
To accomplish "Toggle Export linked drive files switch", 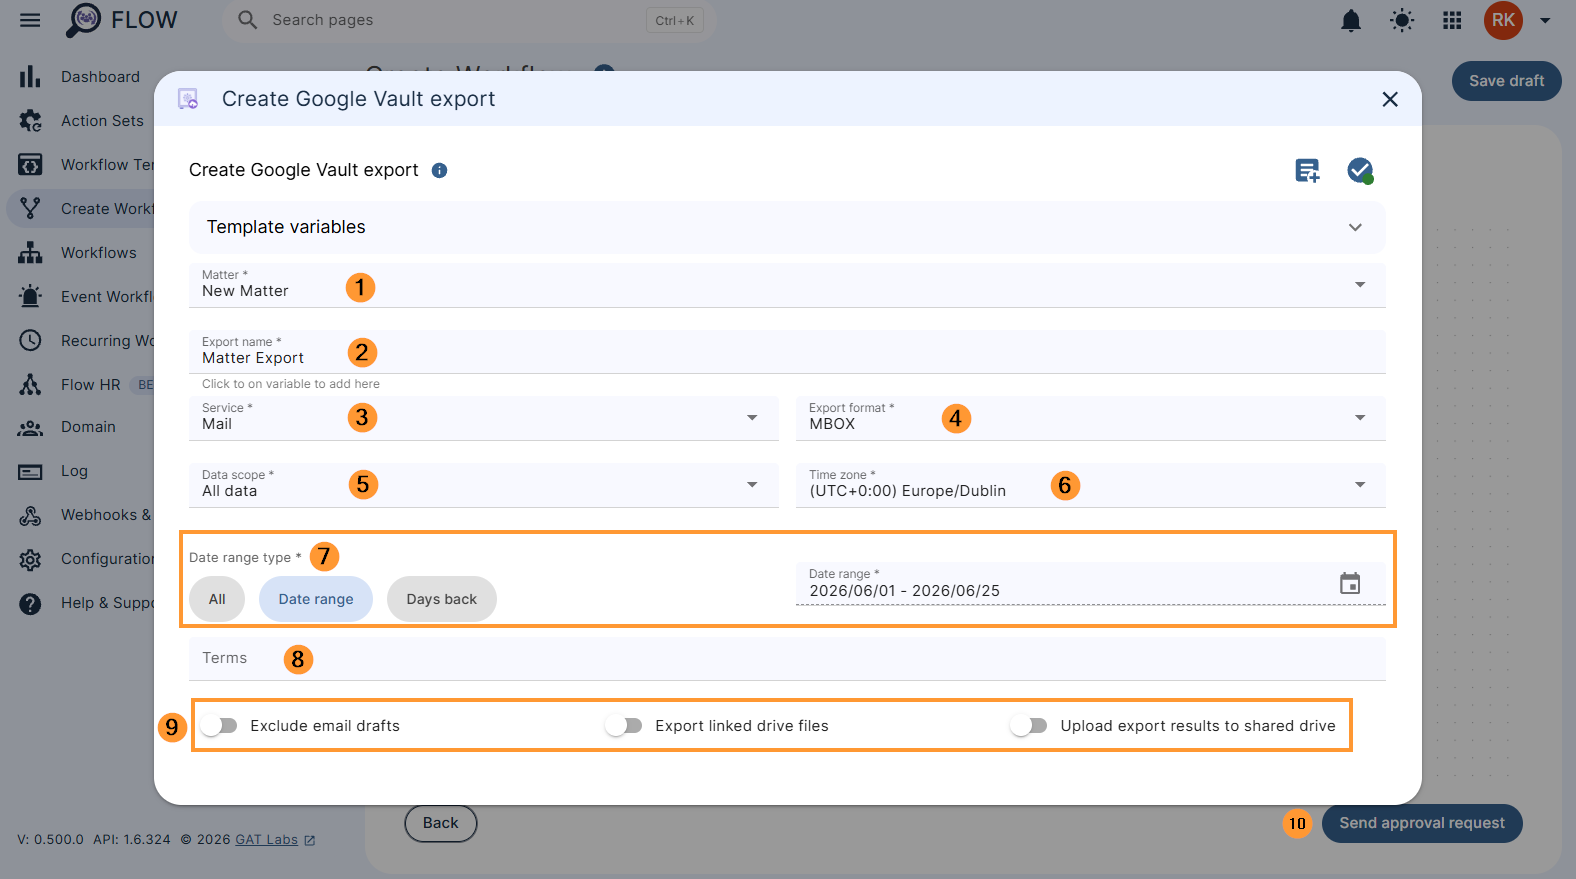I will click(x=623, y=726).
